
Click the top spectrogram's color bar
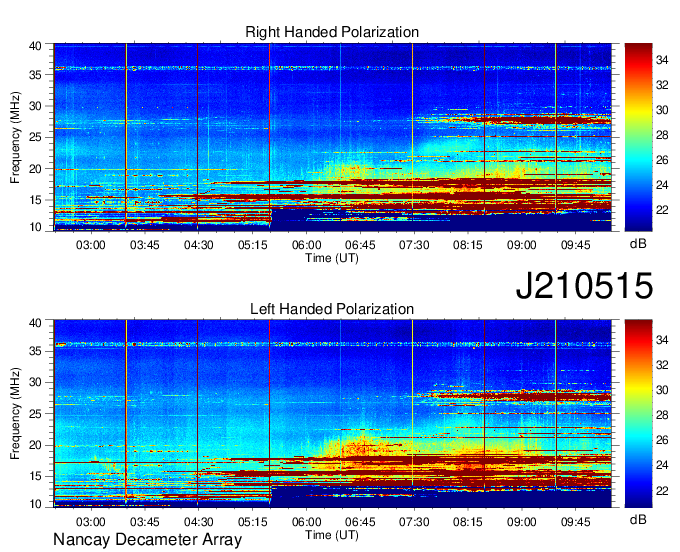tap(638, 137)
